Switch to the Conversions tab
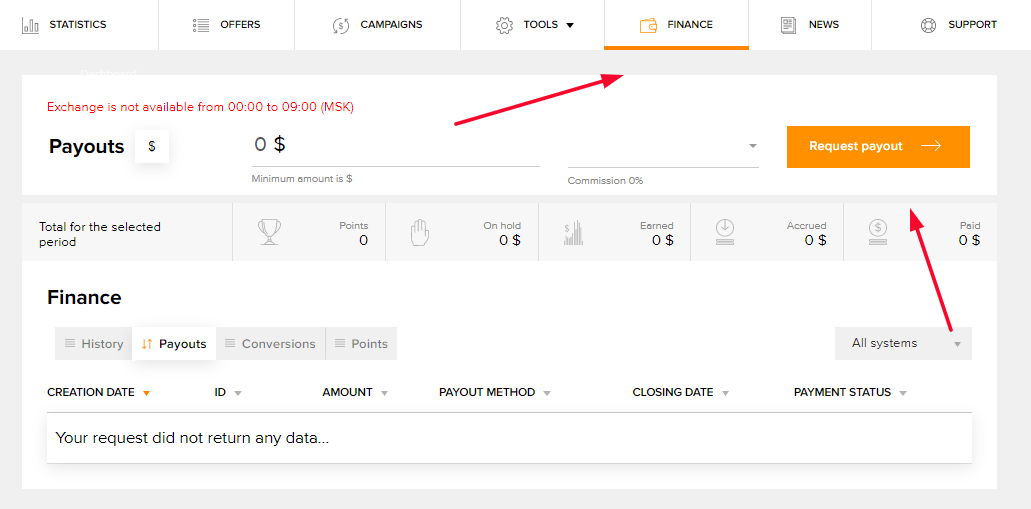Screen dimensions: 1031x509 [270, 344]
